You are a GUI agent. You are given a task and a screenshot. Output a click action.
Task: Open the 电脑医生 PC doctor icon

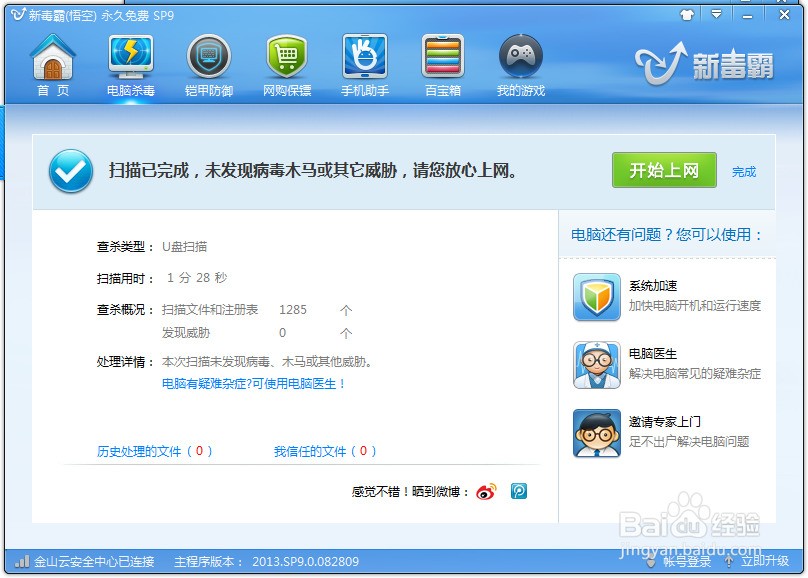coord(597,366)
